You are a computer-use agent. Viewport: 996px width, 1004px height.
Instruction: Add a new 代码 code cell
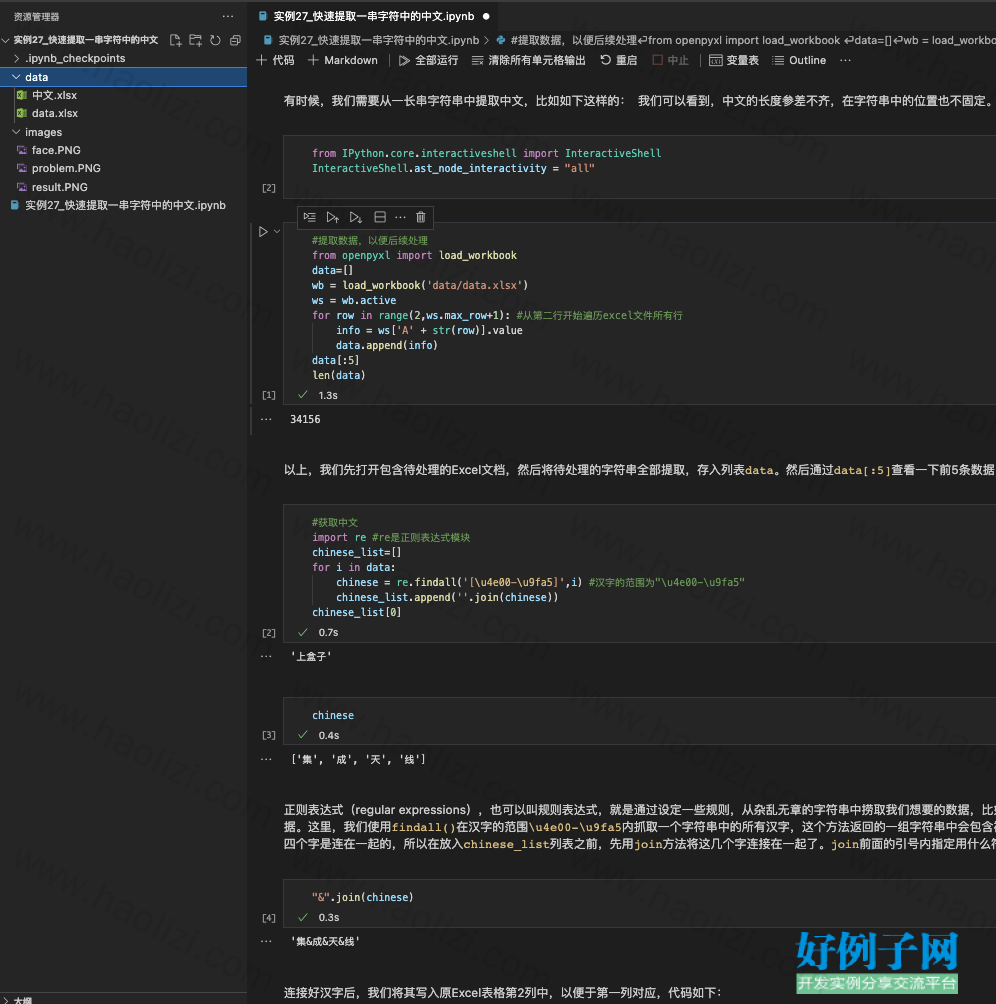(x=275, y=60)
